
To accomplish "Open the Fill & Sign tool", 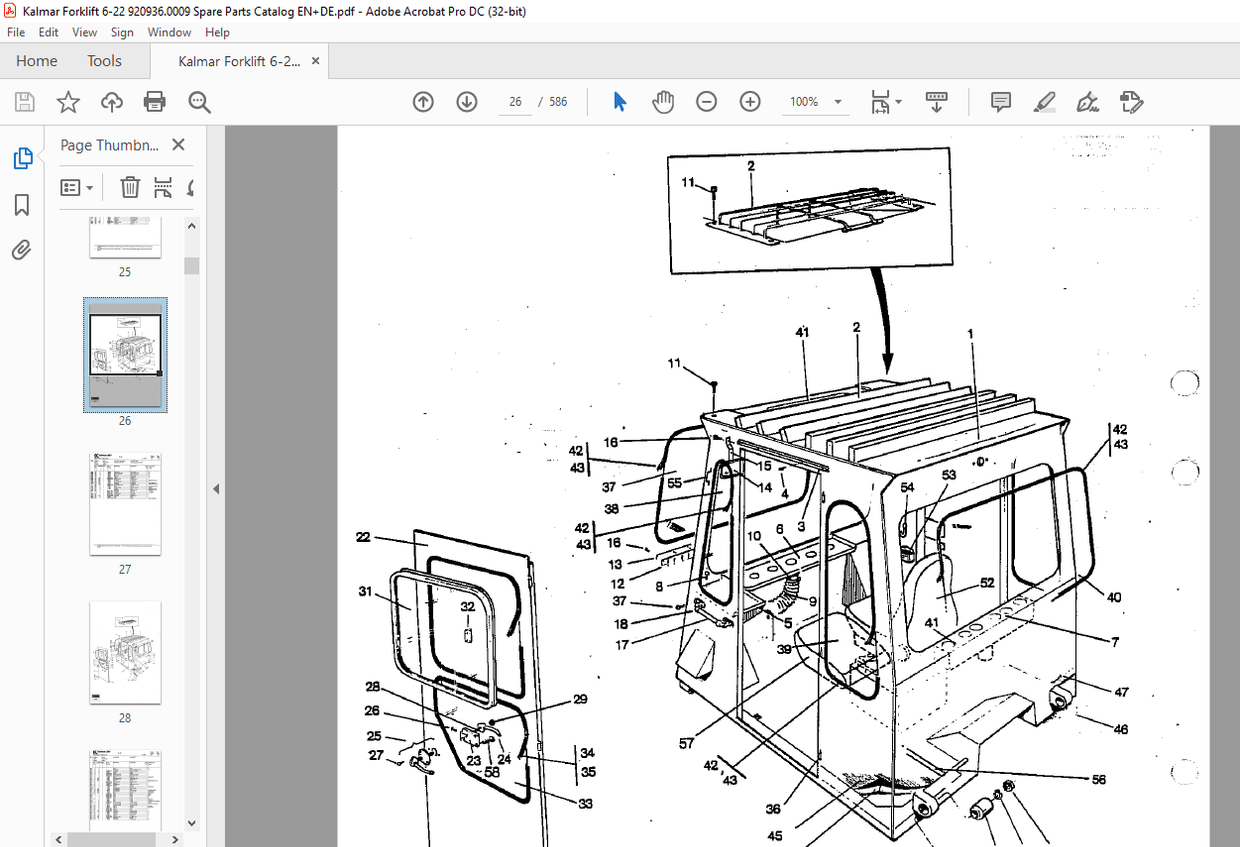I will pos(1087,101).
